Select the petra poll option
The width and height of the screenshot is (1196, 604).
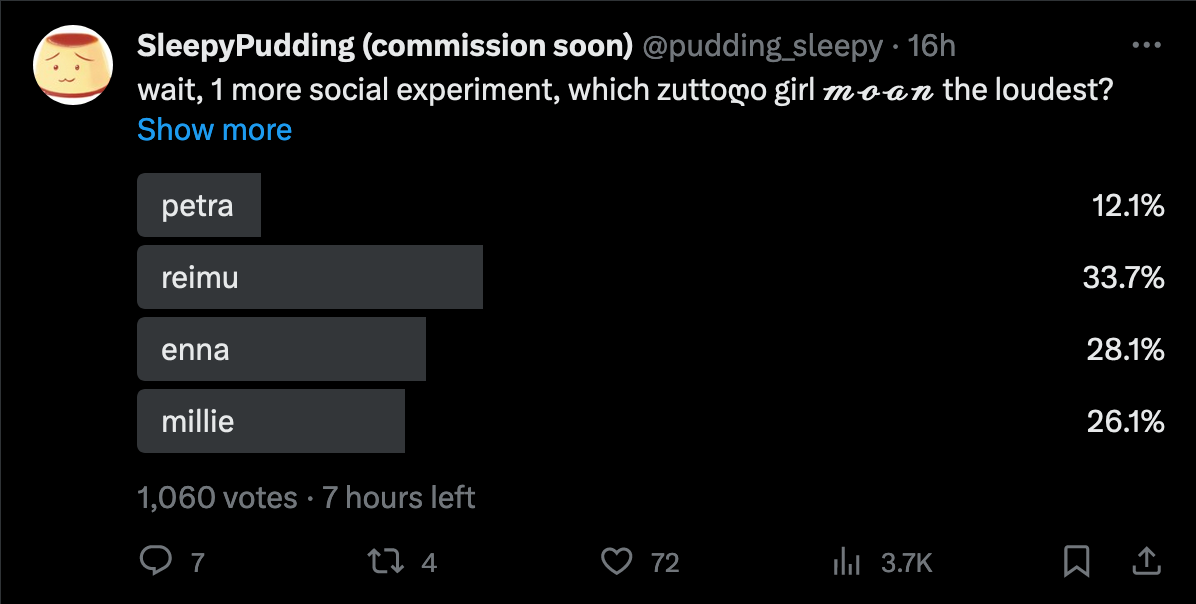[198, 206]
